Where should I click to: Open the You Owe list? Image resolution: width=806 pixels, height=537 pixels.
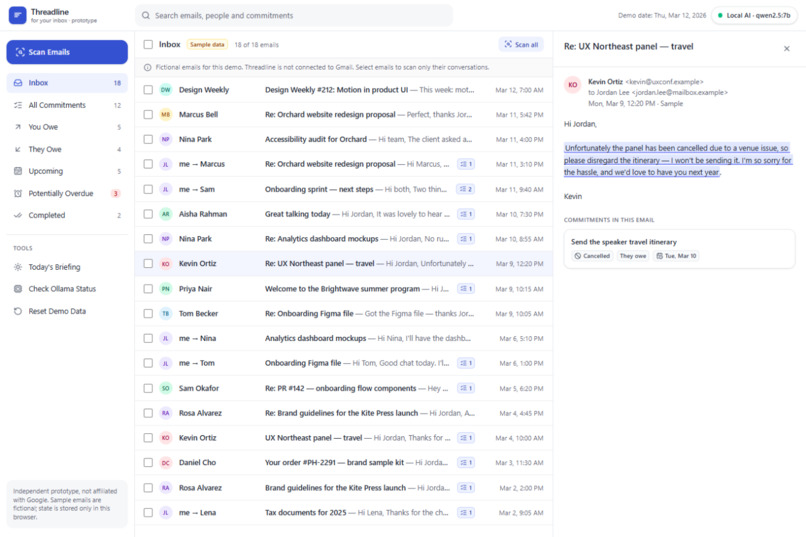click(x=67, y=127)
